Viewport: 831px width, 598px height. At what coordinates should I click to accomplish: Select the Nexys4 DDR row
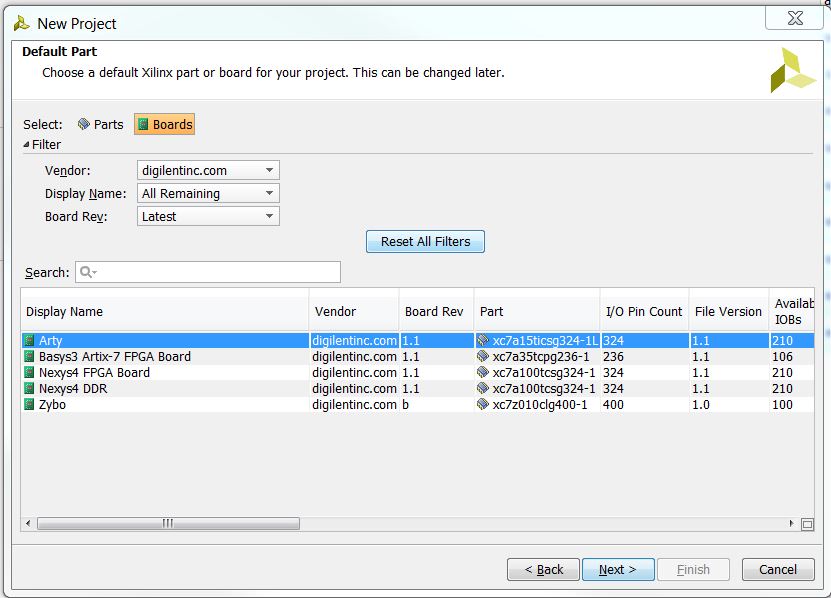point(418,389)
